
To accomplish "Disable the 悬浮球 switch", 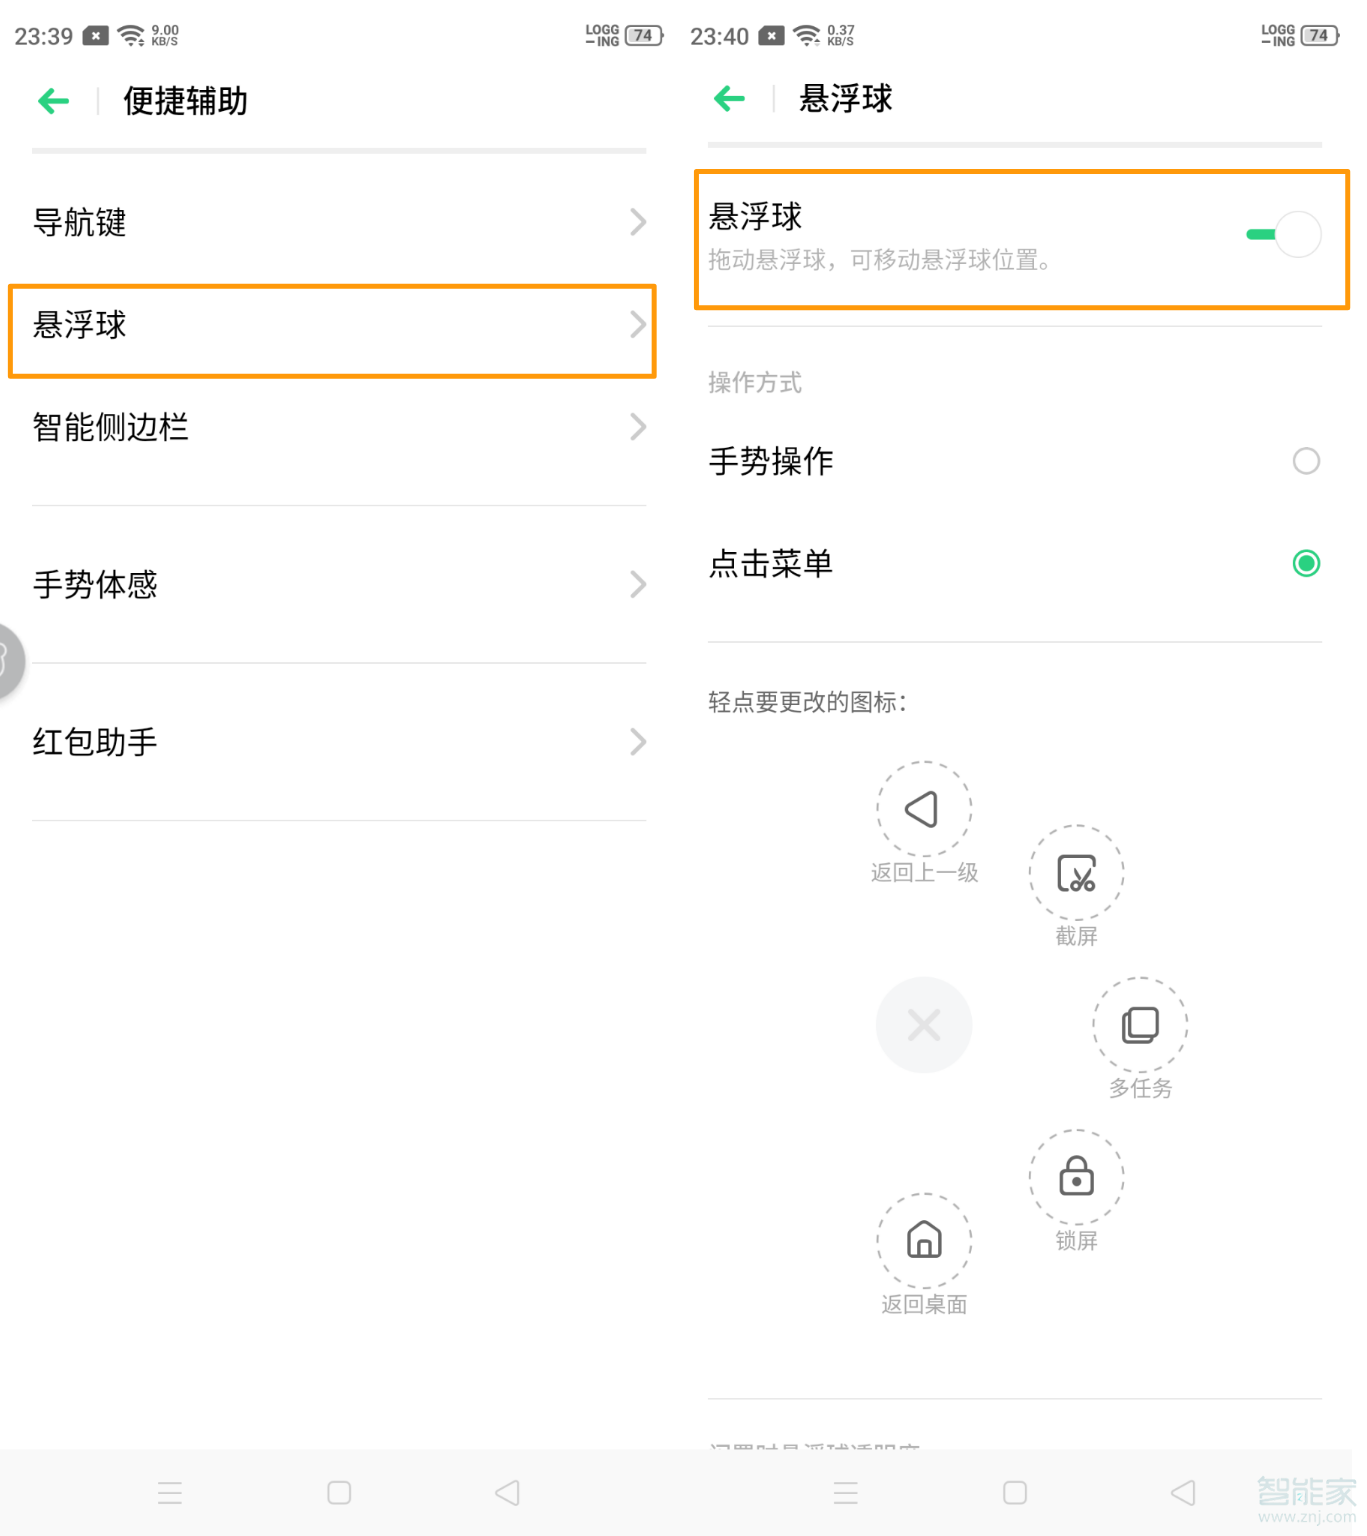I will (x=1283, y=234).
